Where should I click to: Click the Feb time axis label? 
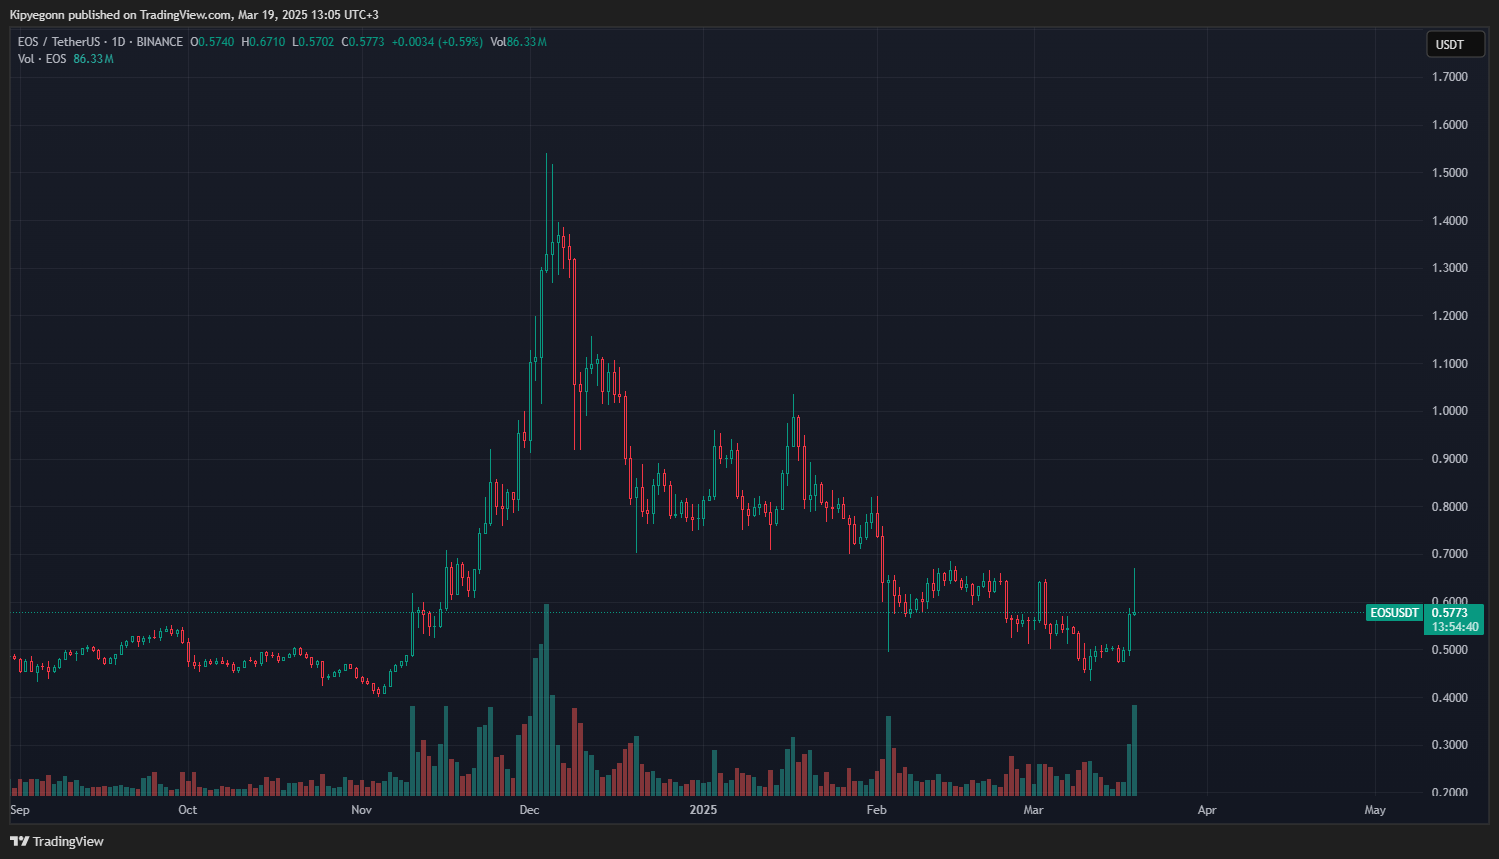877,810
